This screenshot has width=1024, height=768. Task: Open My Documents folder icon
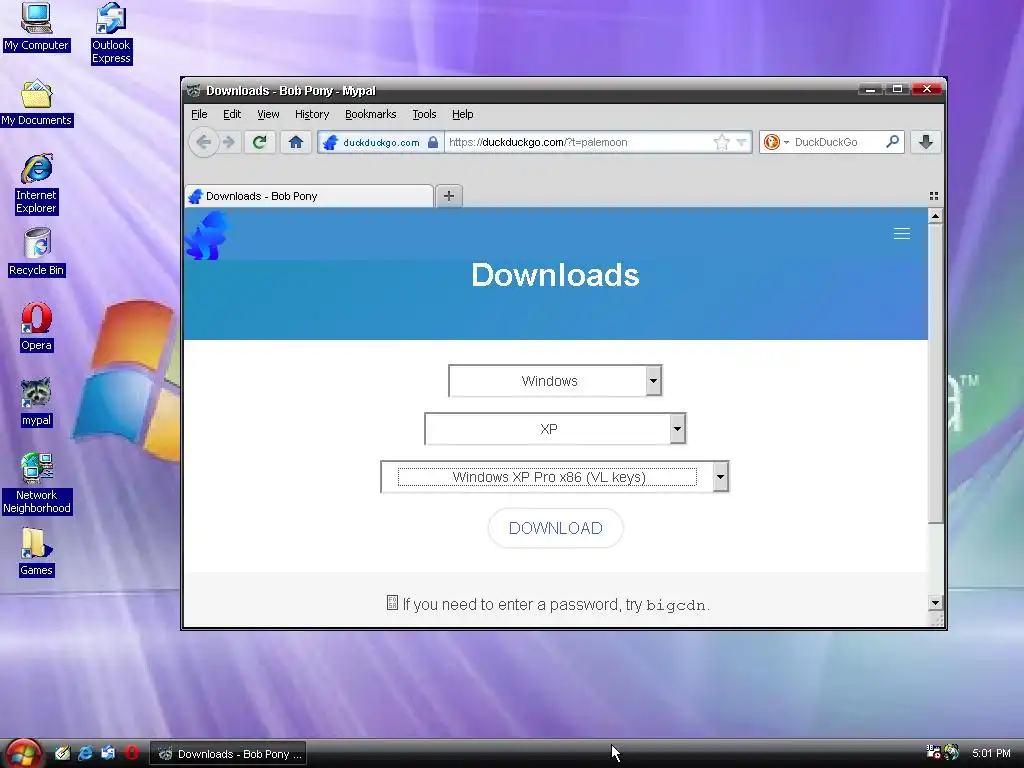point(37,103)
